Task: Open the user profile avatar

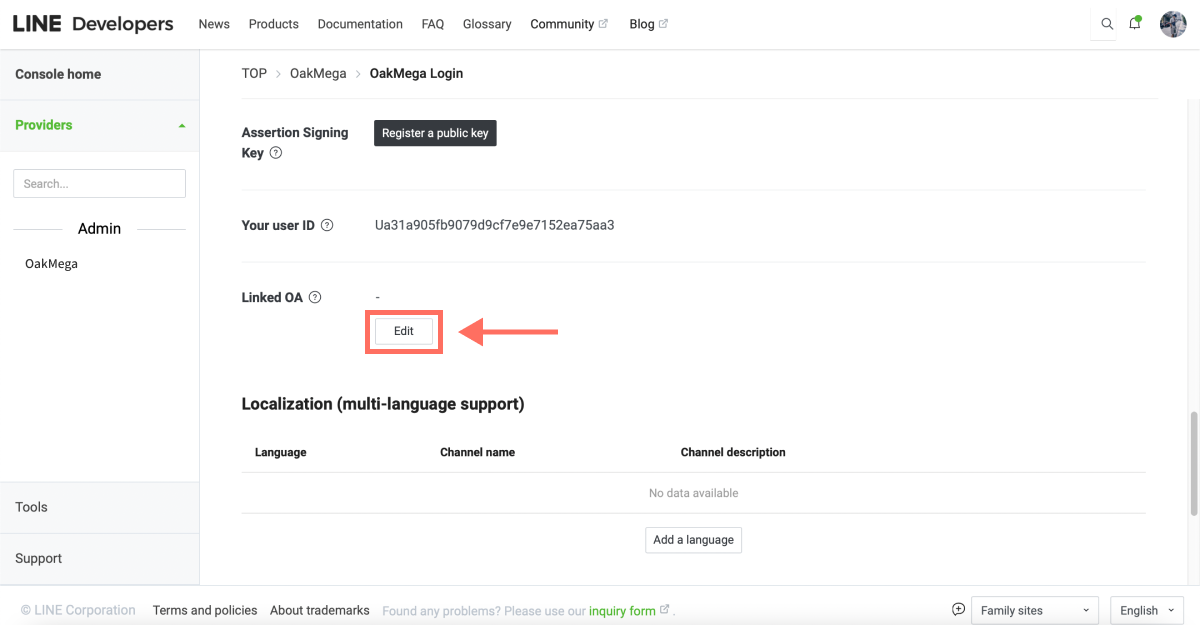Action: 1173,24
